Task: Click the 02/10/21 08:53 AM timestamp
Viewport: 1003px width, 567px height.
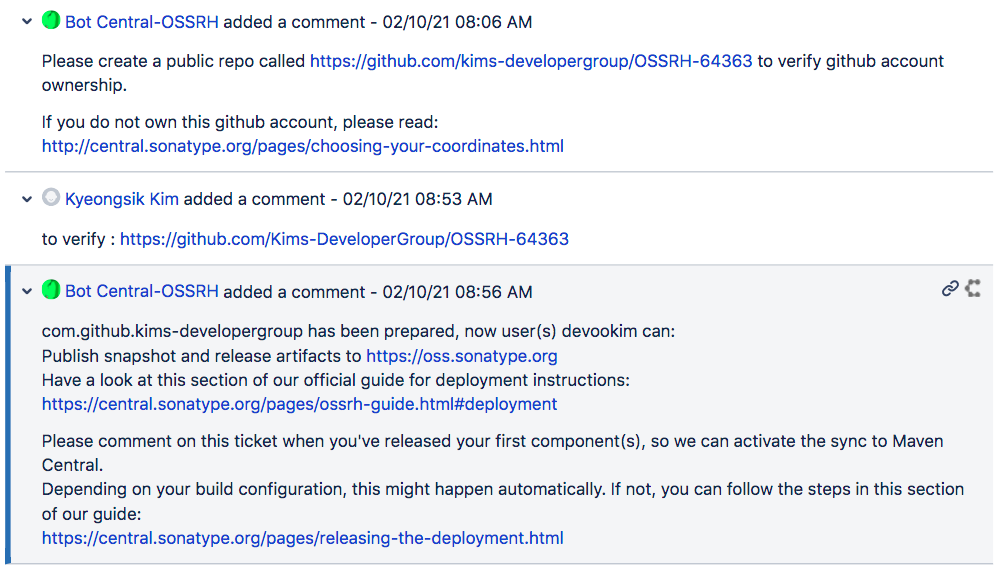Action: [x=418, y=200]
